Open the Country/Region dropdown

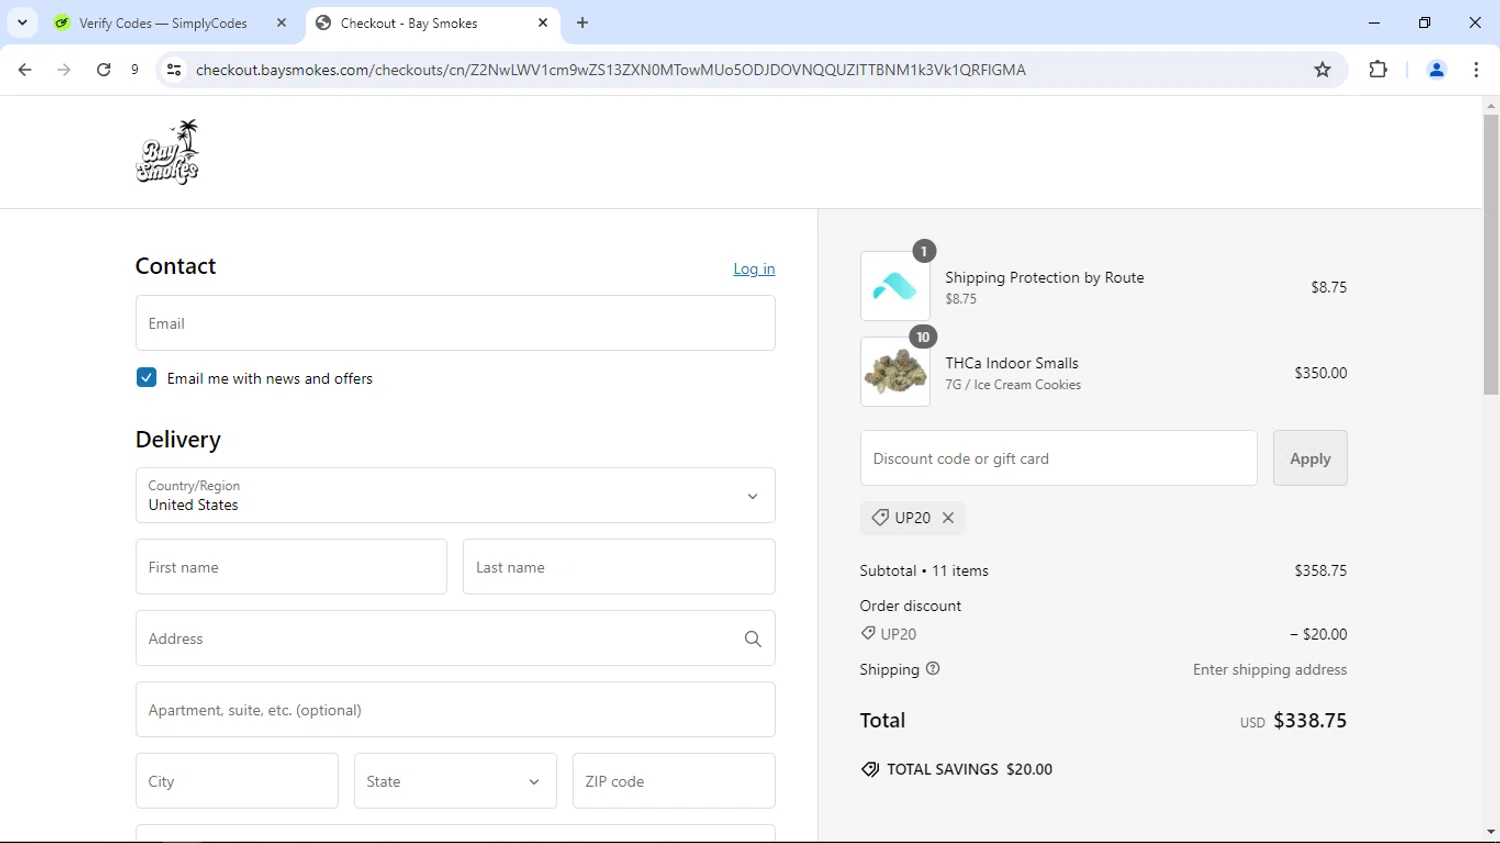click(x=455, y=495)
